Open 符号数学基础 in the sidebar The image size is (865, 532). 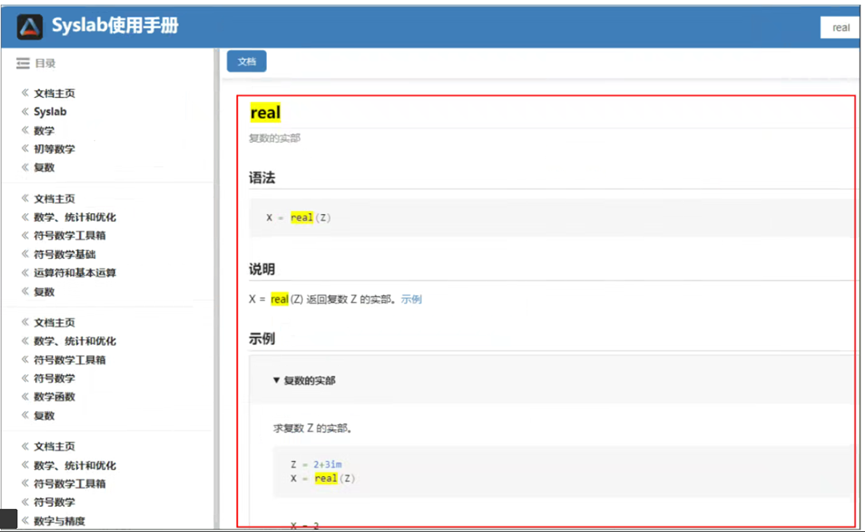65,254
